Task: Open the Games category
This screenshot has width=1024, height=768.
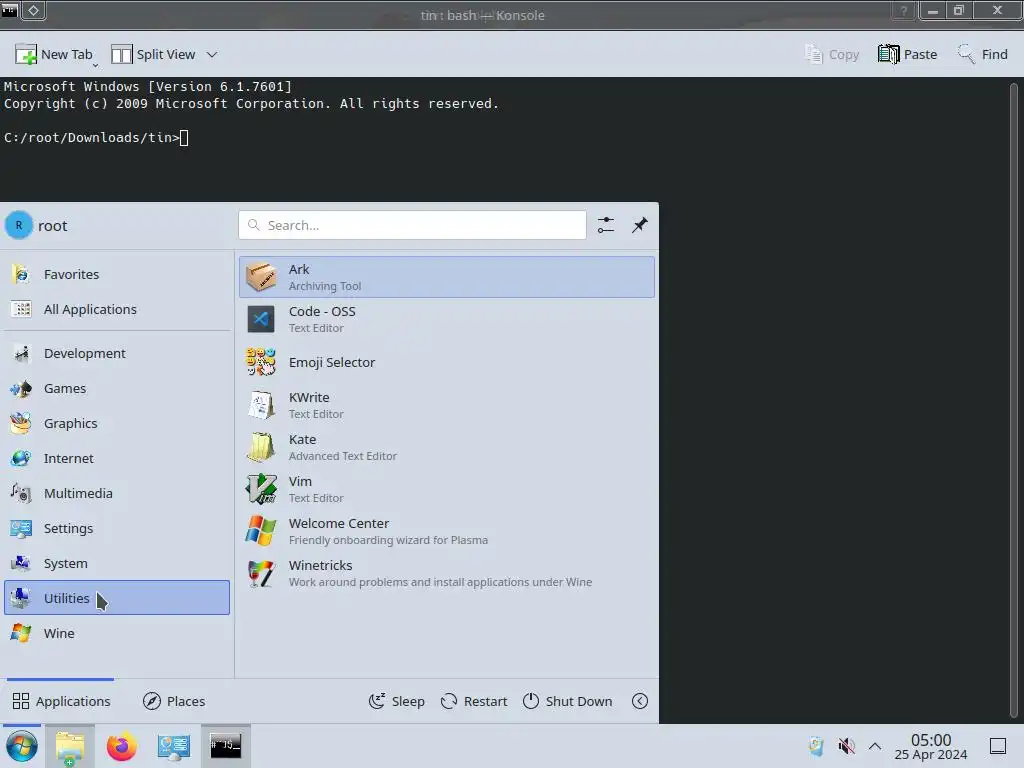Action: pos(117,389)
